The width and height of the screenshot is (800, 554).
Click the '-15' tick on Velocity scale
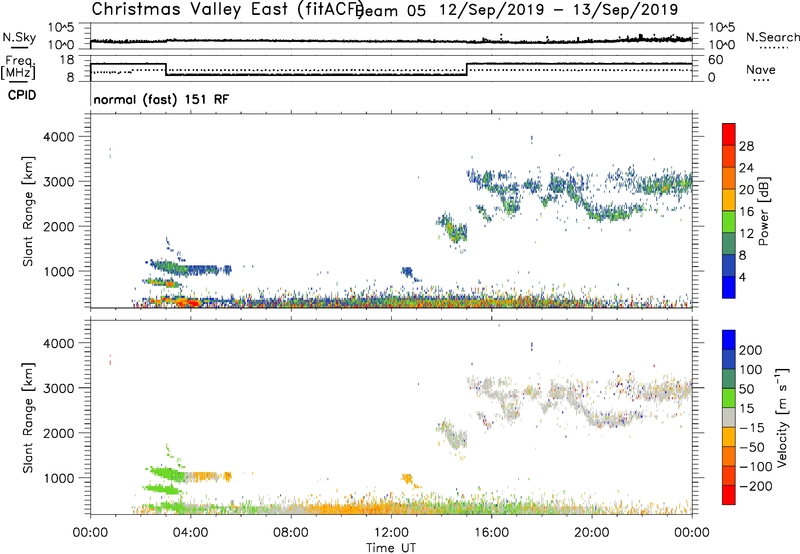point(752,428)
